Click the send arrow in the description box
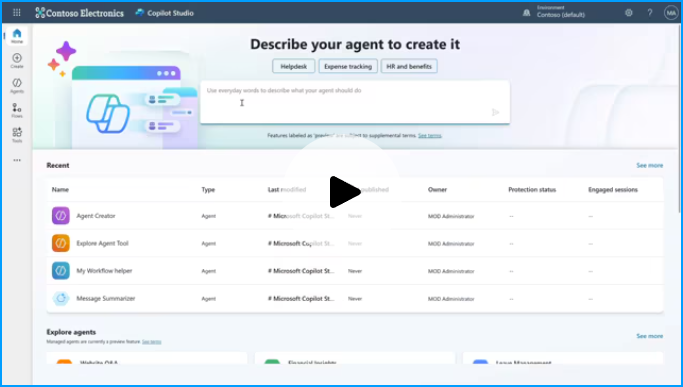Screen dimensions: 683x387 click(495, 112)
